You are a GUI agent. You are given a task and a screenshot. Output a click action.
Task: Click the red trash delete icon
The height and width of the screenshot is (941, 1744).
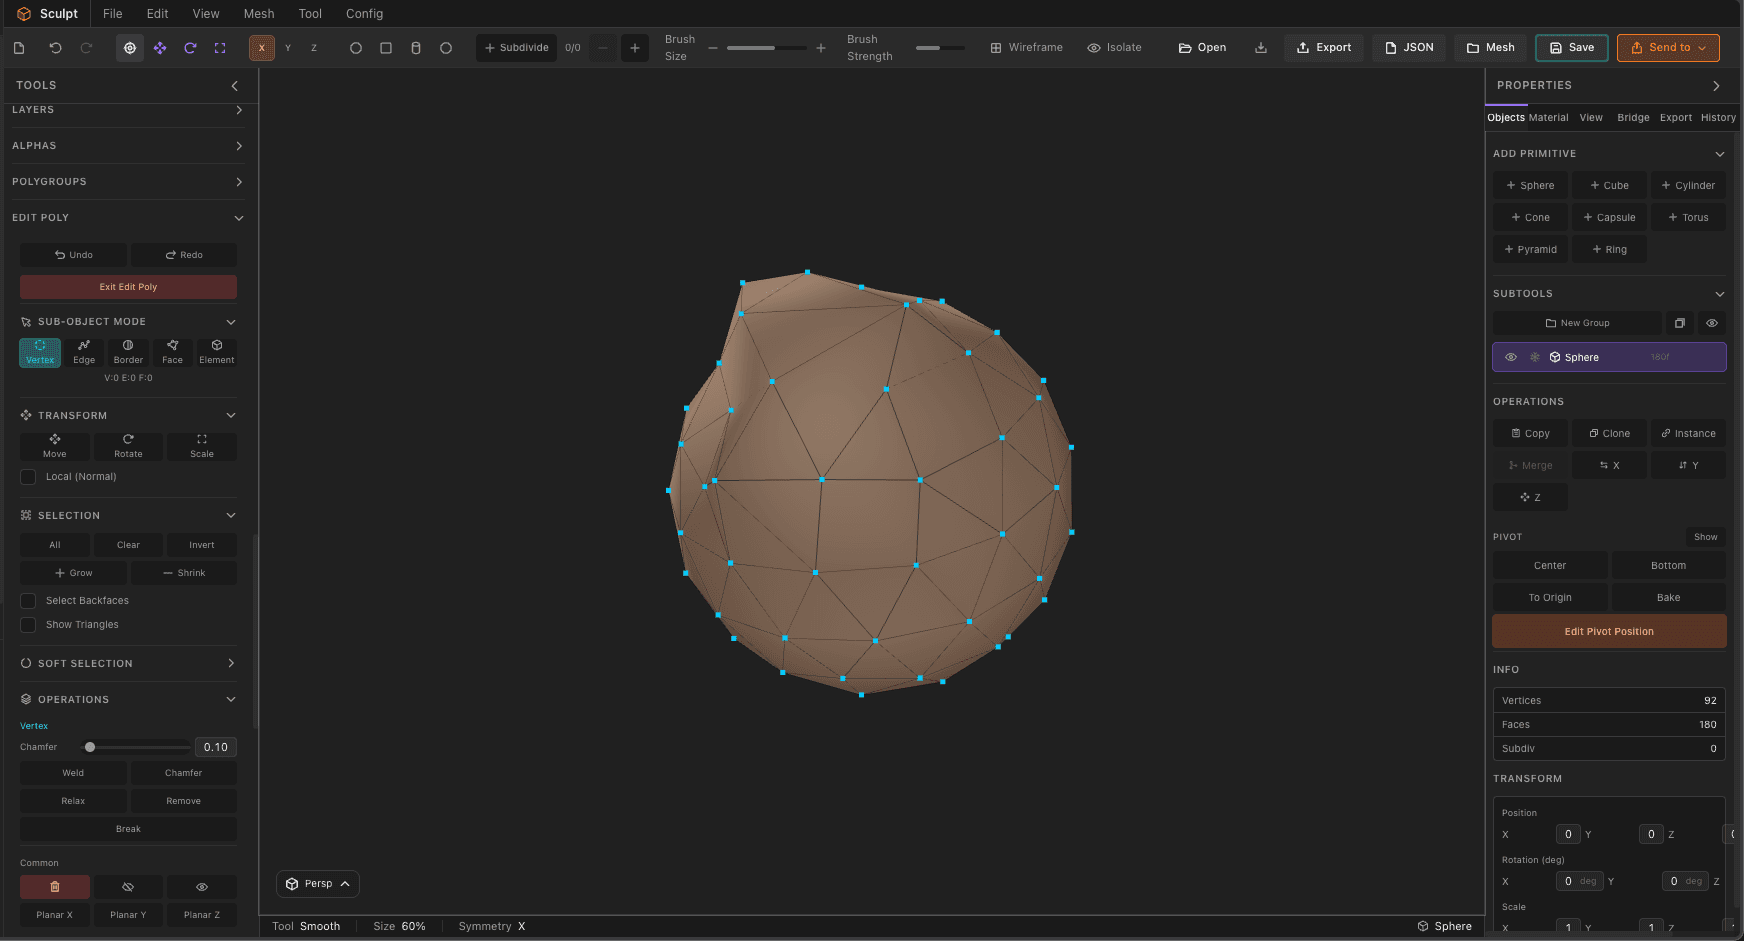point(55,887)
